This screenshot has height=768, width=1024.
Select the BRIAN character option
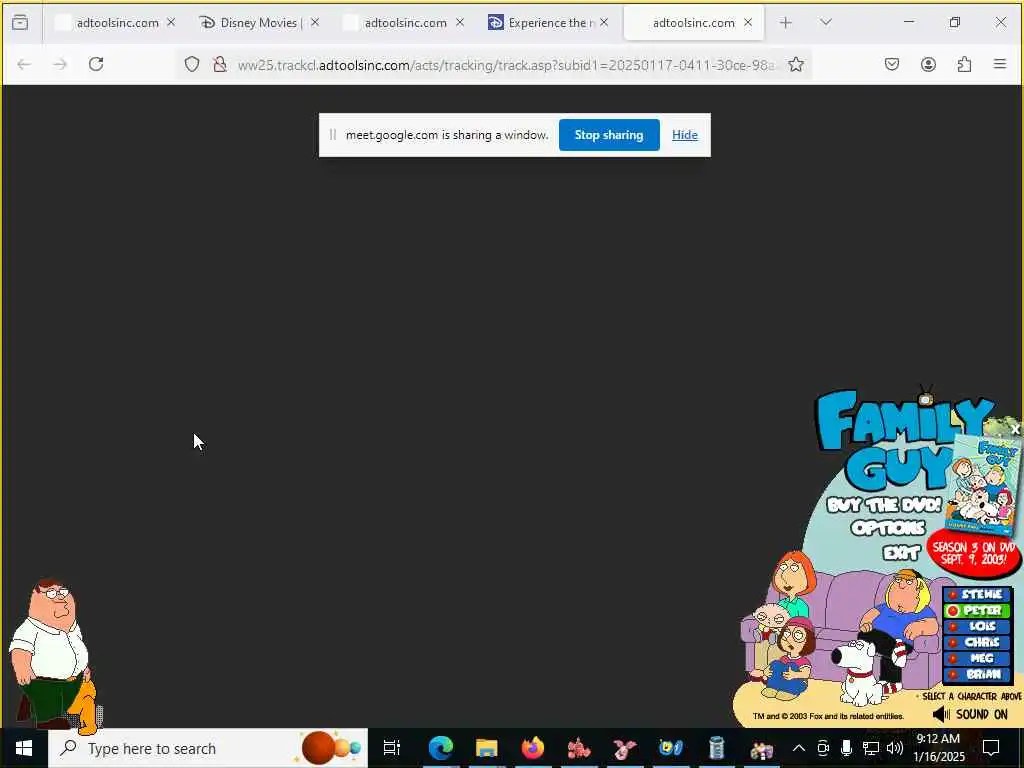(978, 674)
